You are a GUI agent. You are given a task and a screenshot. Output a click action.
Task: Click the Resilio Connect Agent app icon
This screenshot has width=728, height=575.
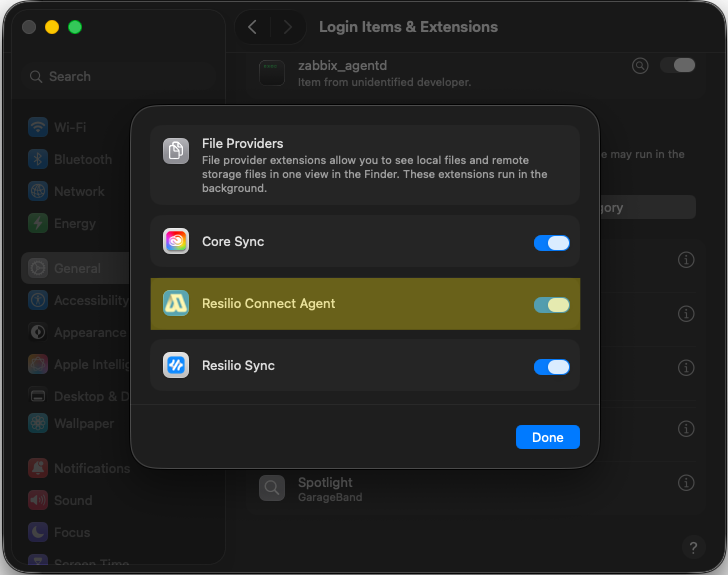coord(176,303)
